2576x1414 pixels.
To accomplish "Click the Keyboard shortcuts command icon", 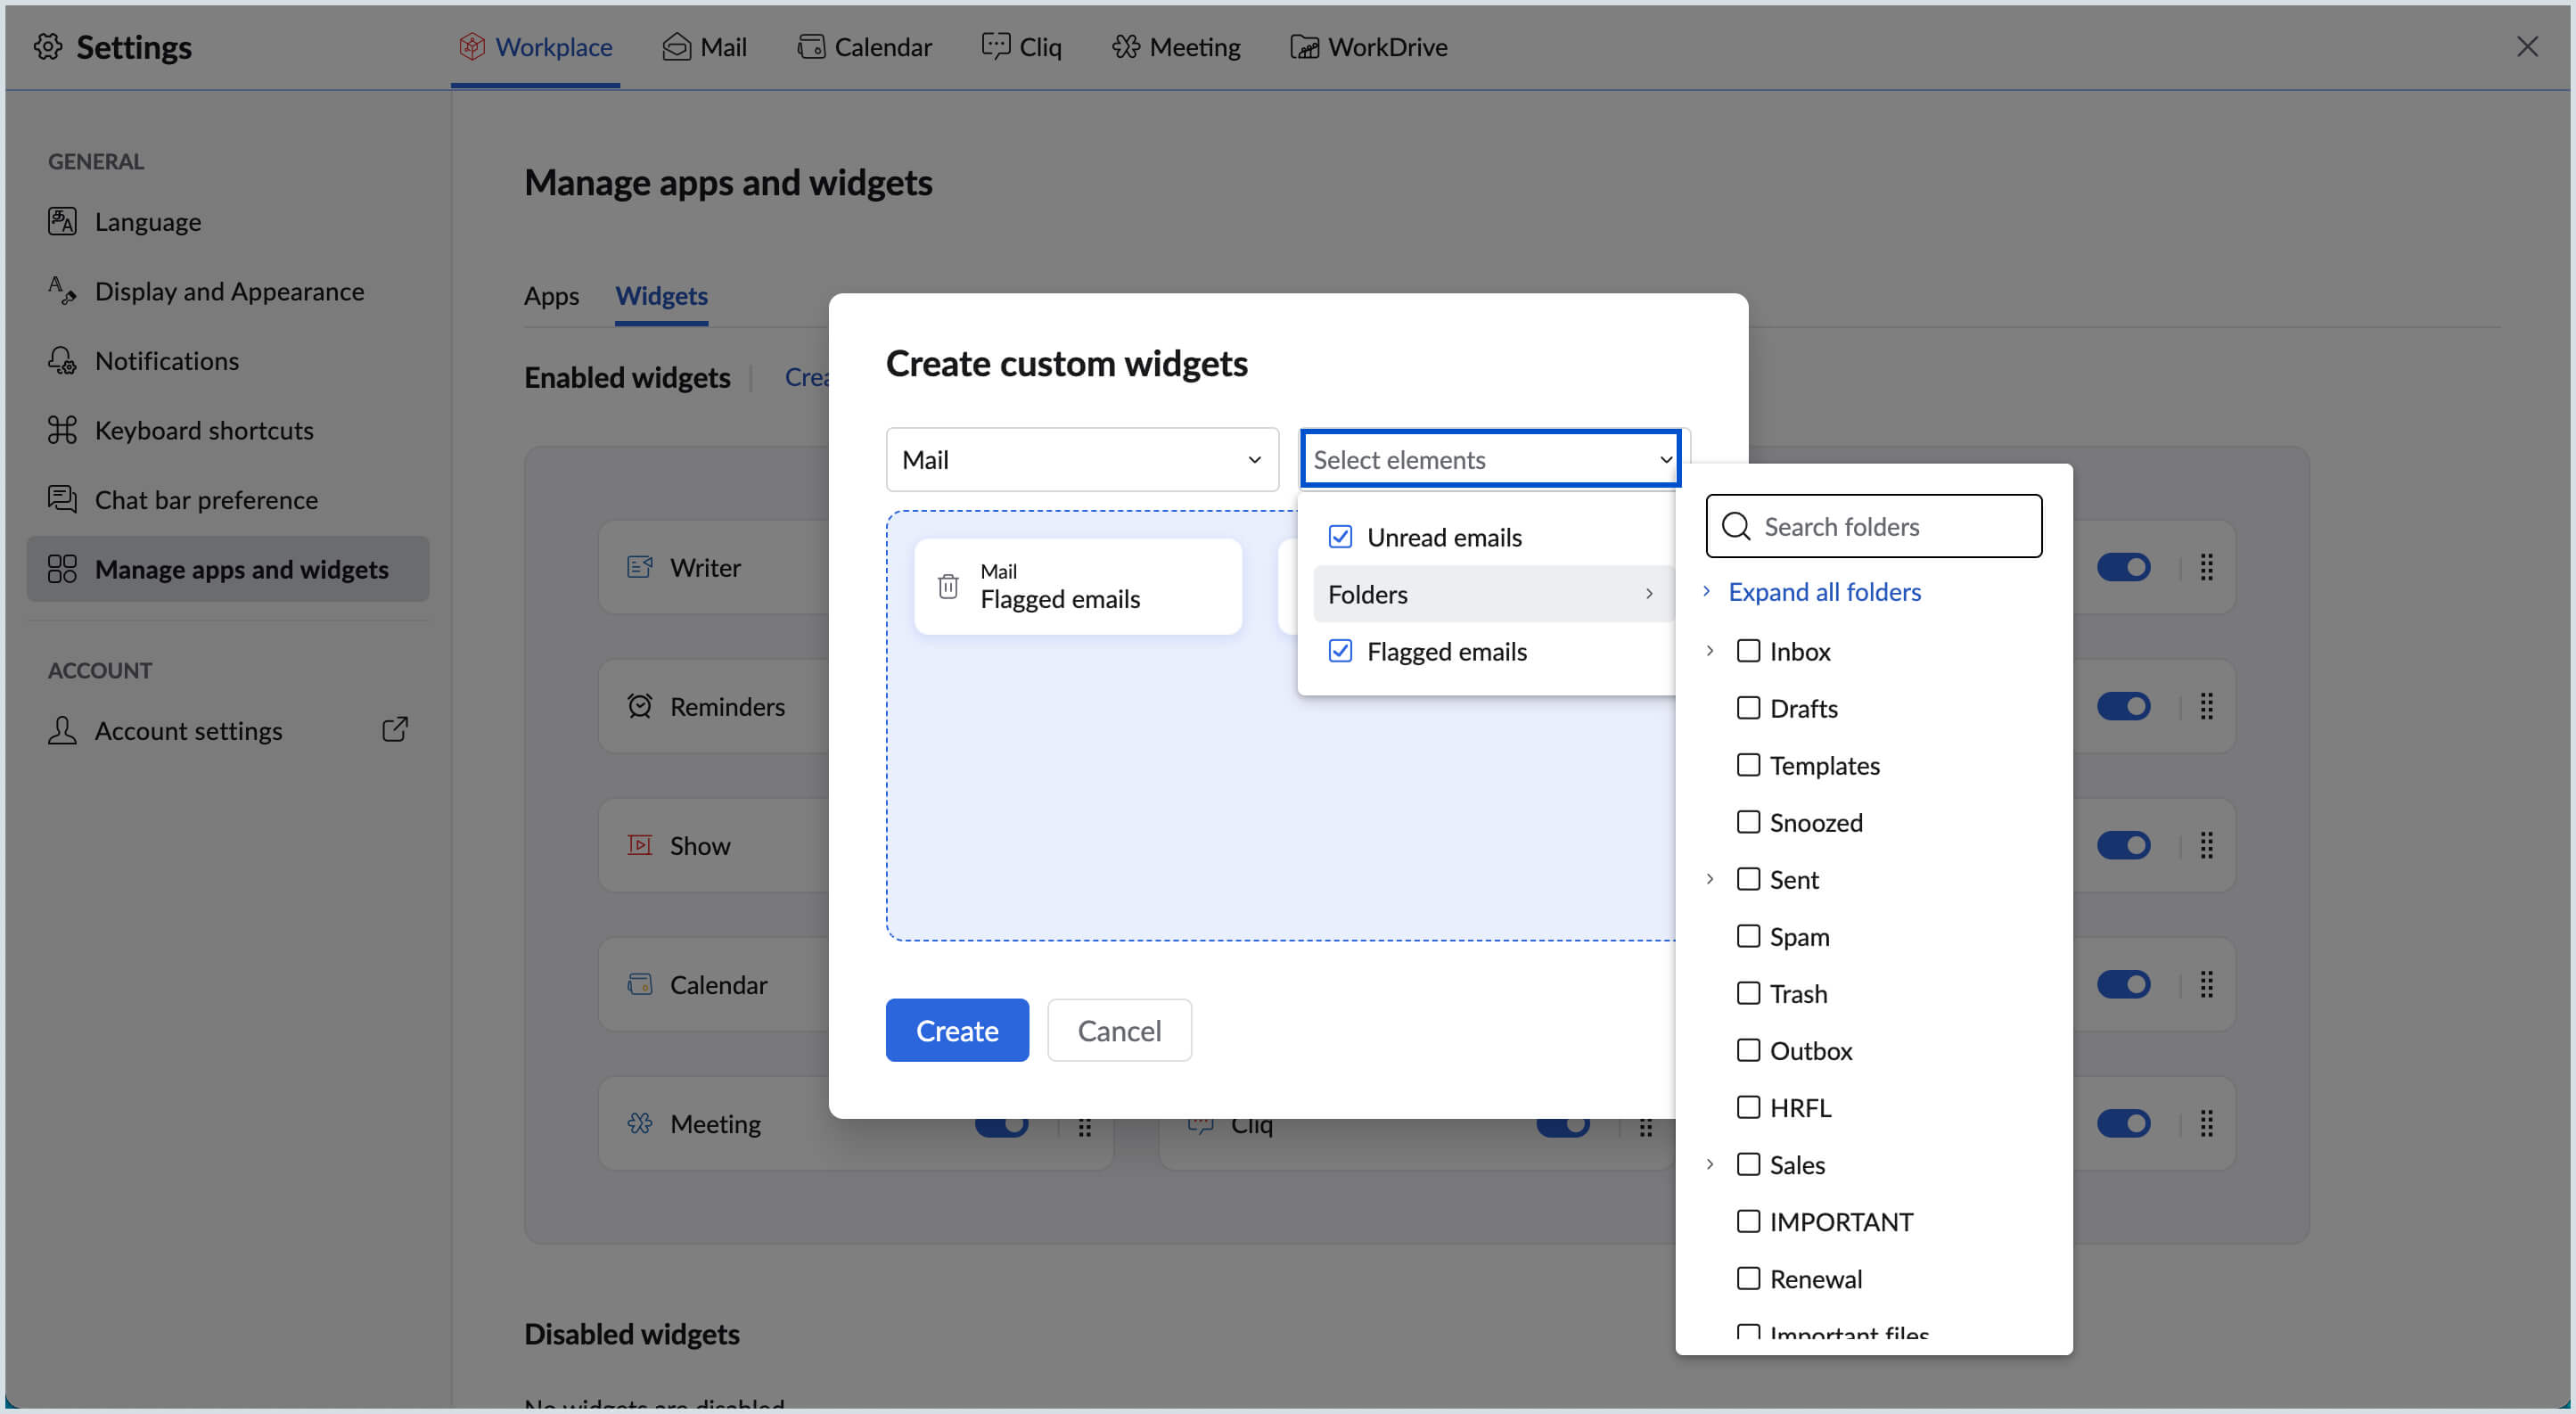I will [x=62, y=430].
